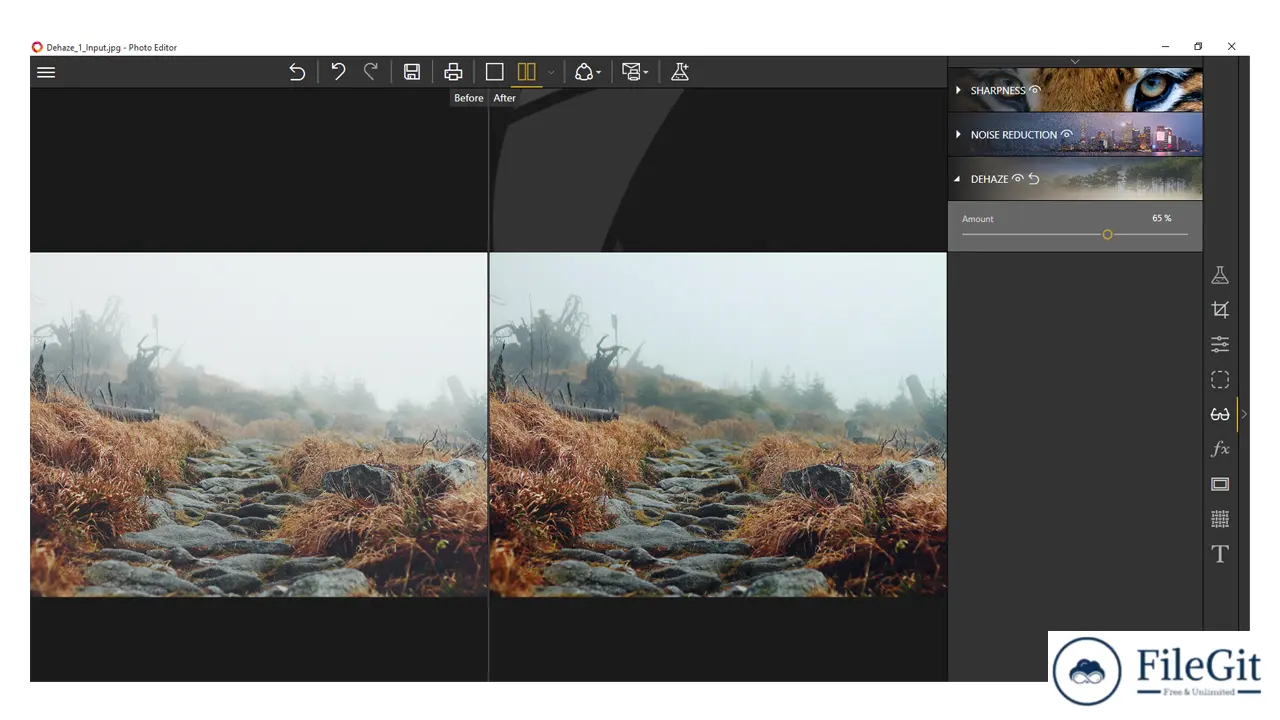The image size is (1280, 720).
Task: Reset the Dehaze settings
Action: 1034,179
